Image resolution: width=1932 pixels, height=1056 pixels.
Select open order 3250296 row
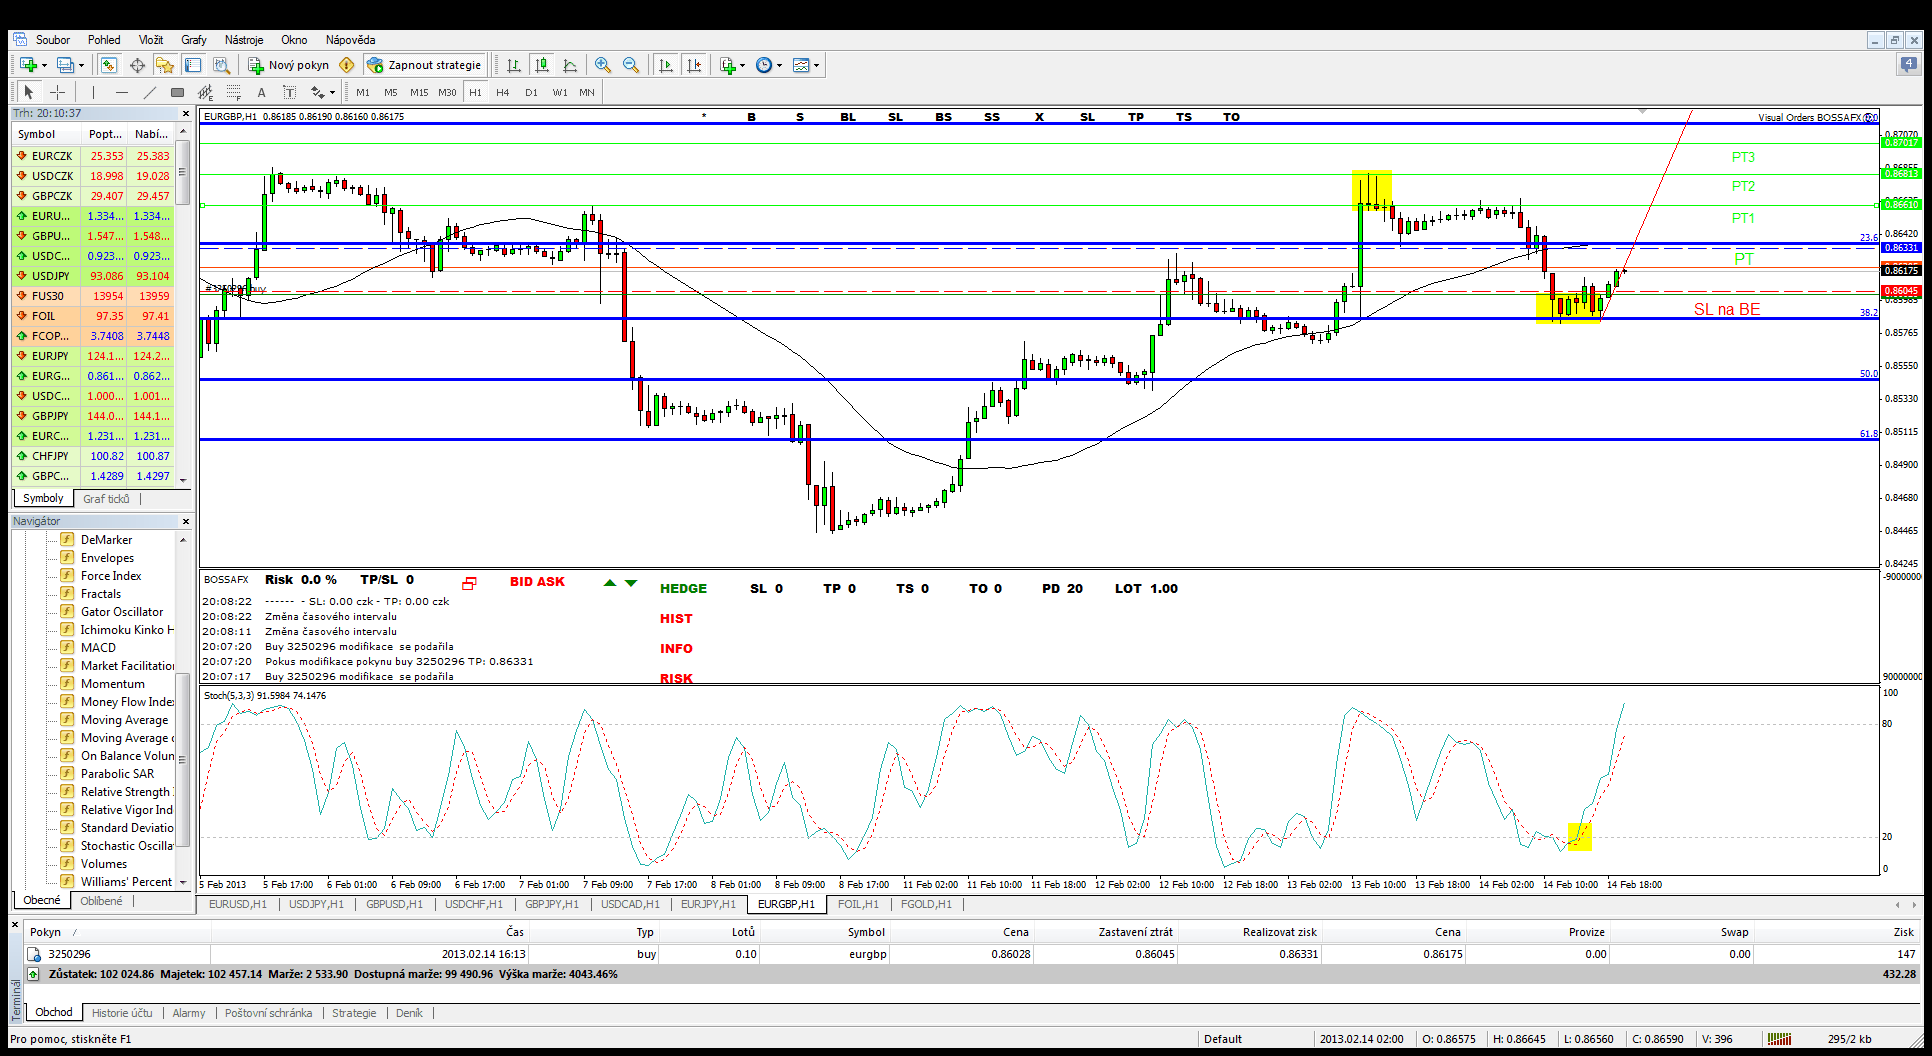pyautogui.click(x=970, y=954)
